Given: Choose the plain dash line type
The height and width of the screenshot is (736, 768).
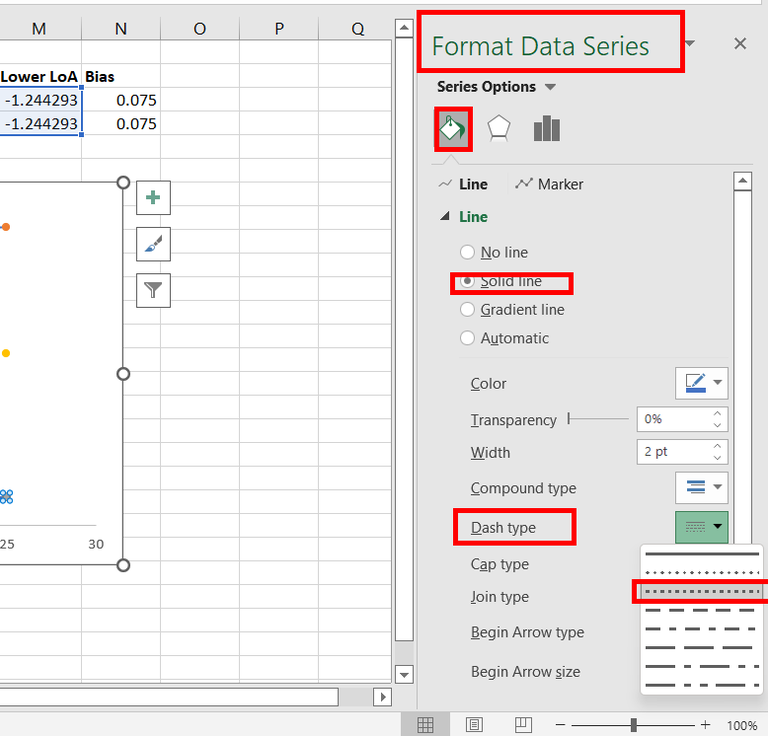Looking at the screenshot, I should (x=702, y=610).
